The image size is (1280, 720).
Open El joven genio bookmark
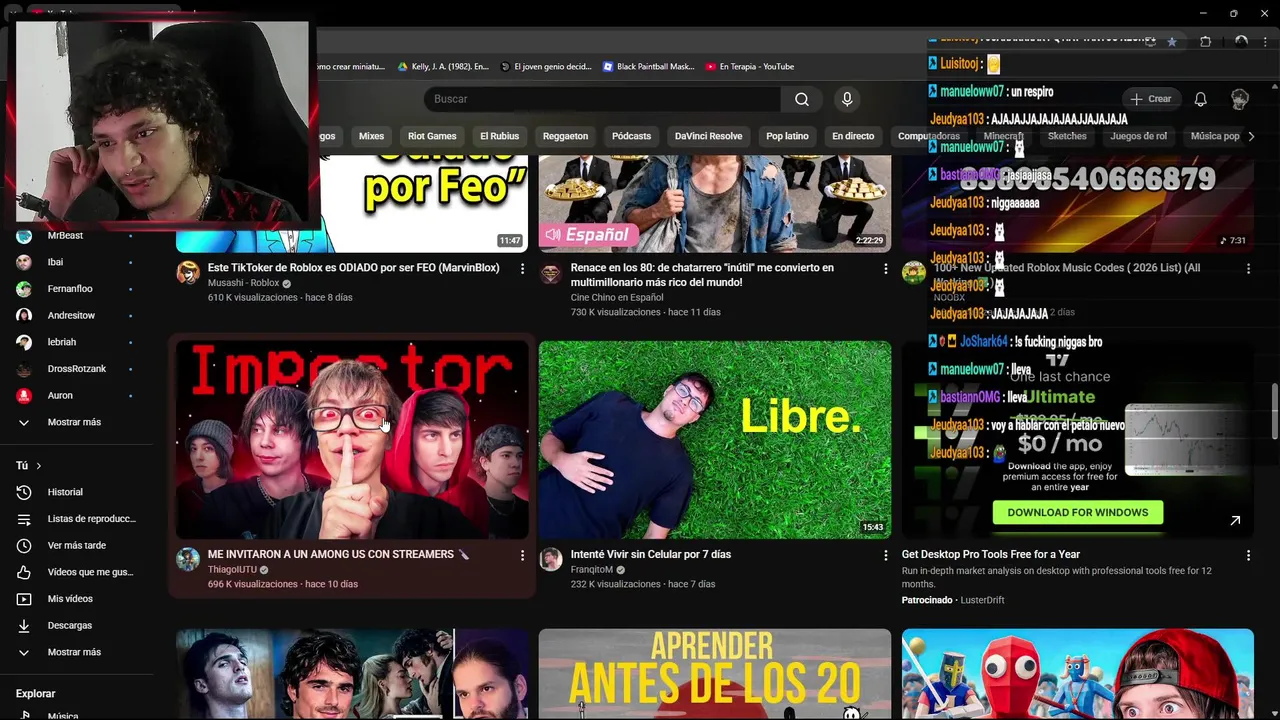coord(545,66)
